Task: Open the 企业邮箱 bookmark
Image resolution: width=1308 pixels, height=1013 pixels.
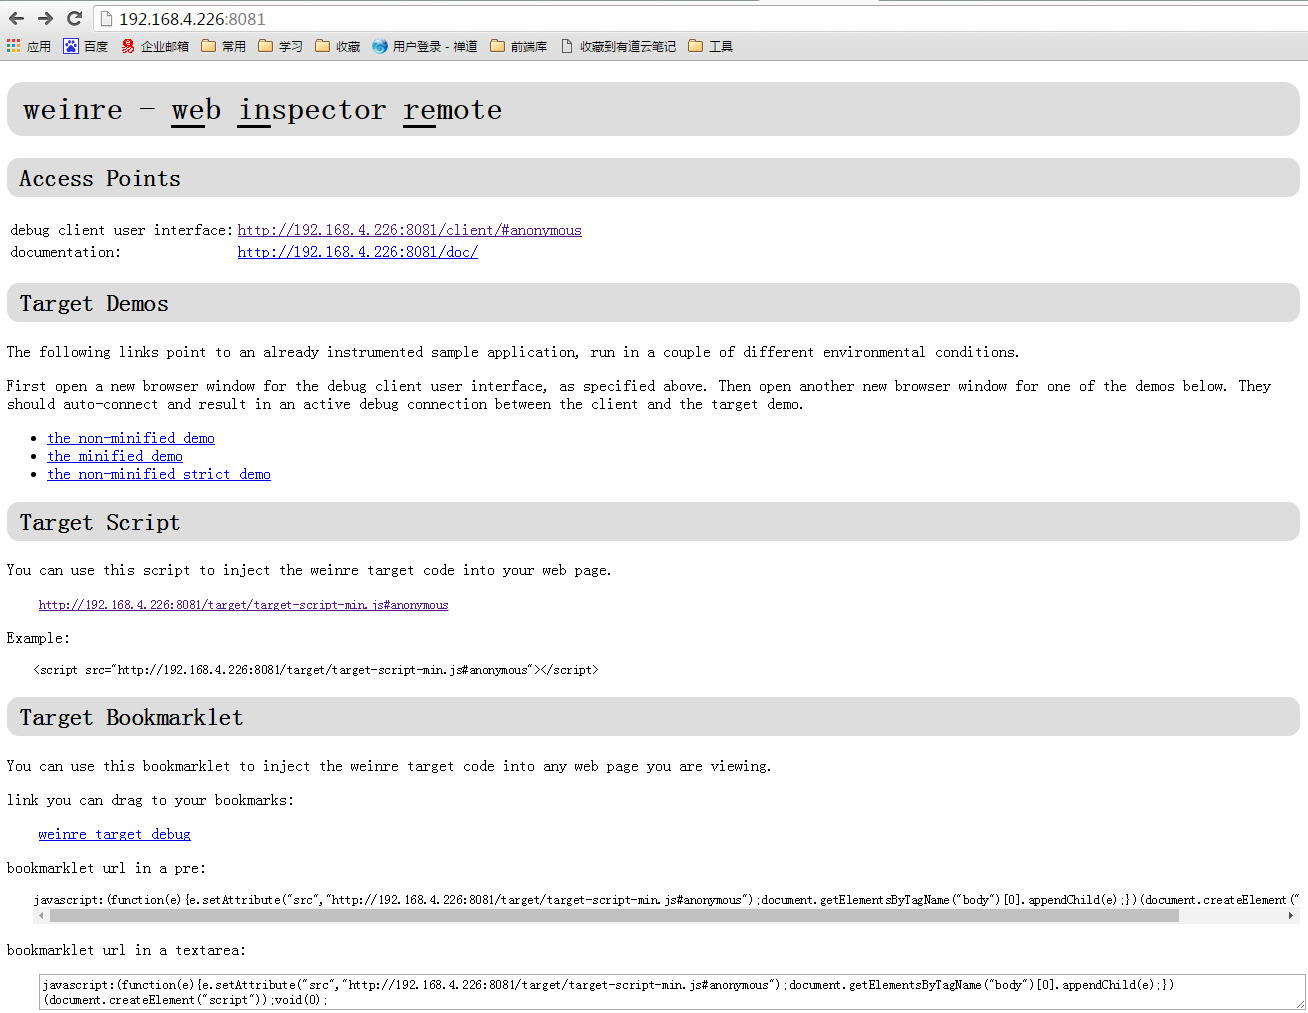Action: coord(155,46)
